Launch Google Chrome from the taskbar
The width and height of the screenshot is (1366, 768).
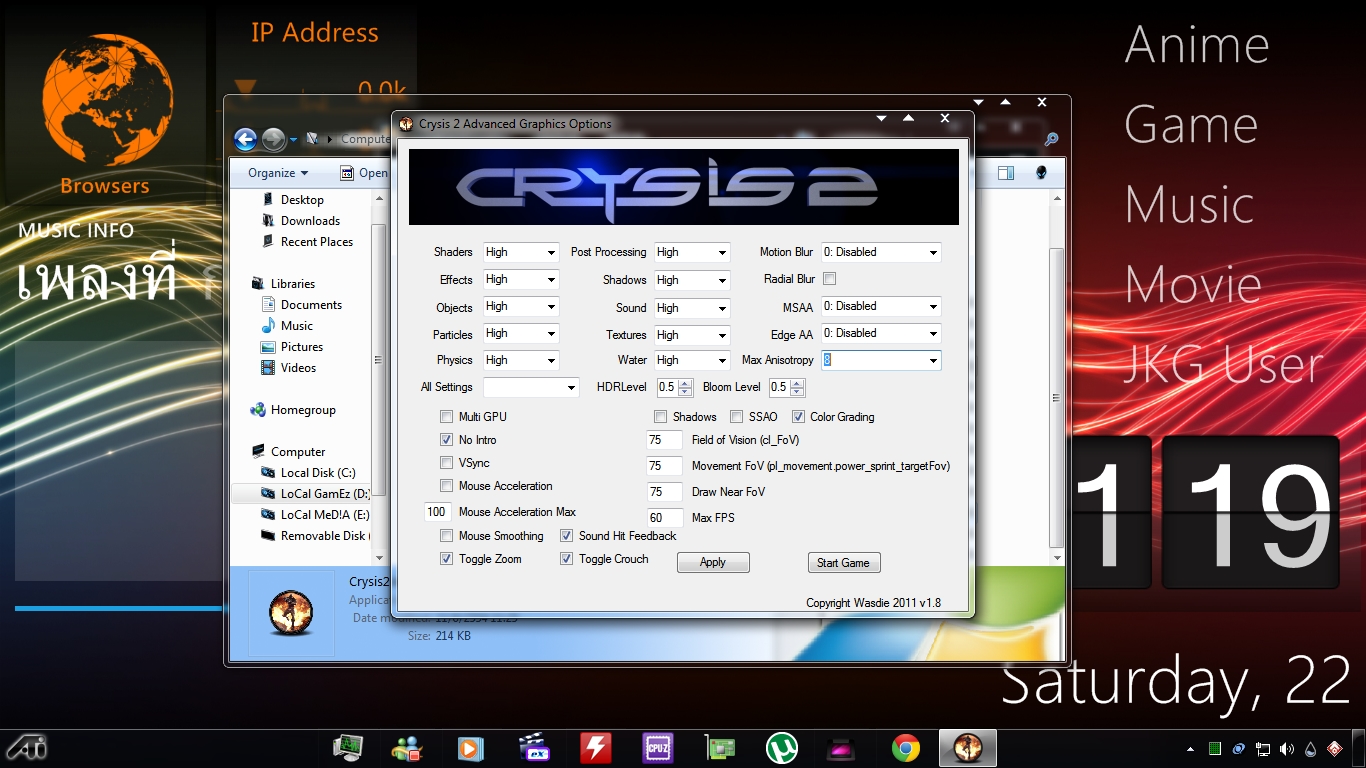[x=906, y=748]
